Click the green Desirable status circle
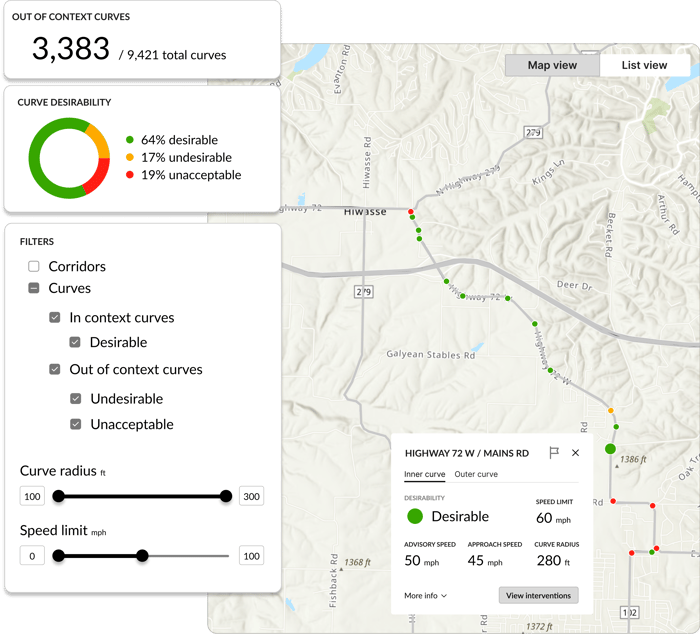 [x=414, y=516]
